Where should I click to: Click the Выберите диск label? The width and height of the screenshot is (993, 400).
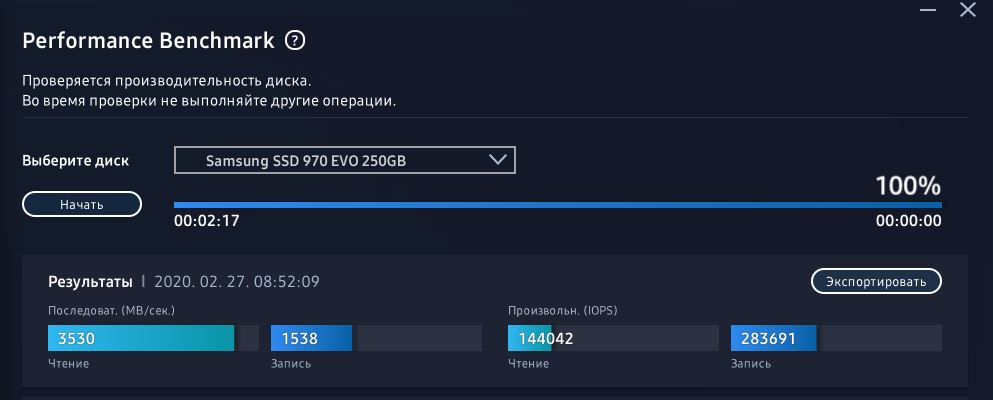click(x=76, y=160)
